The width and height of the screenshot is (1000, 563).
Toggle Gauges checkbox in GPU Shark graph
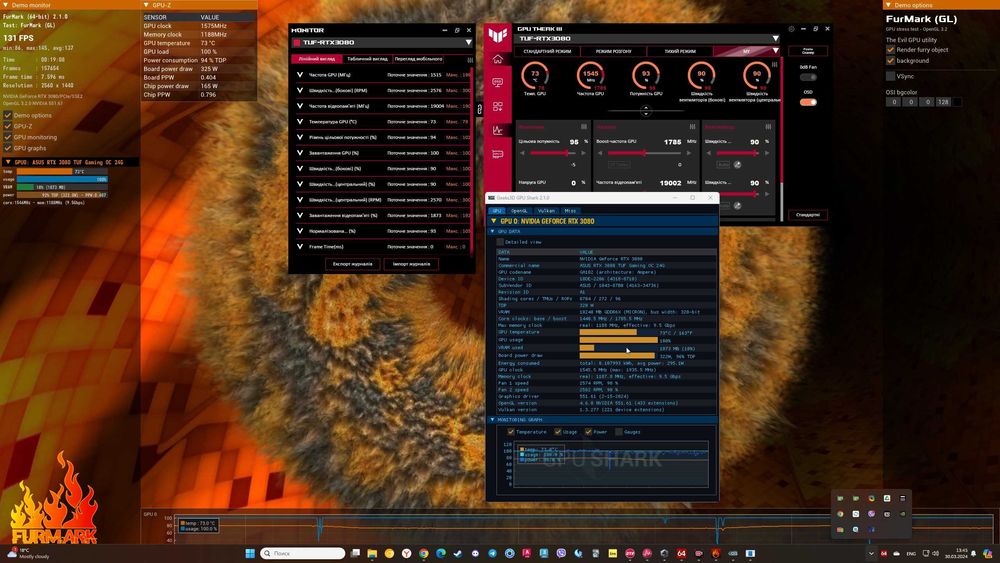(619, 432)
